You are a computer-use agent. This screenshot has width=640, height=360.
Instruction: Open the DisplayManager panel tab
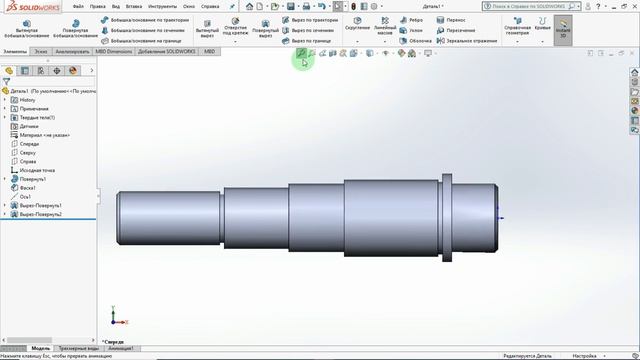tap(73, 71)
